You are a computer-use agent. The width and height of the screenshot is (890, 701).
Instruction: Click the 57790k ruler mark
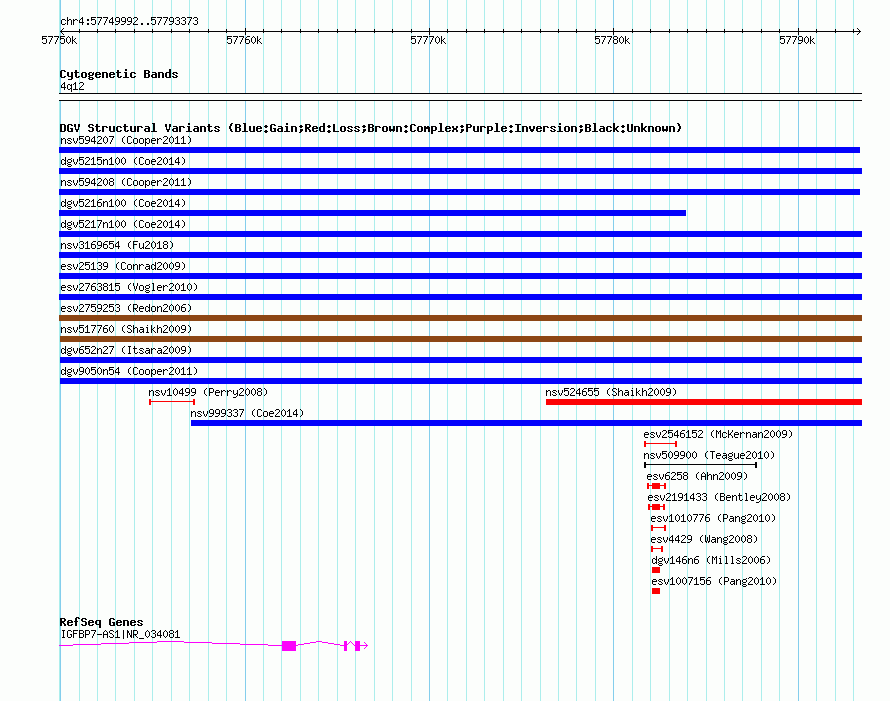coord(797,40)
